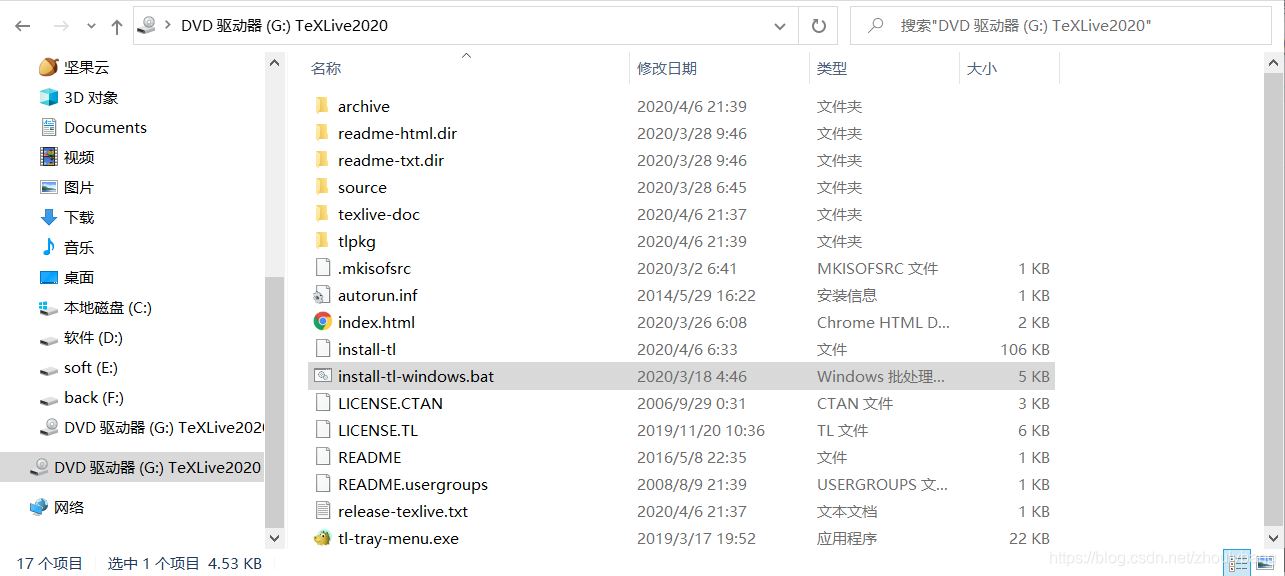1285x576 pixels.
Task: Select the LICENSE.CTAN file icon
Action: pyautogui.click(x=322, y=403)
